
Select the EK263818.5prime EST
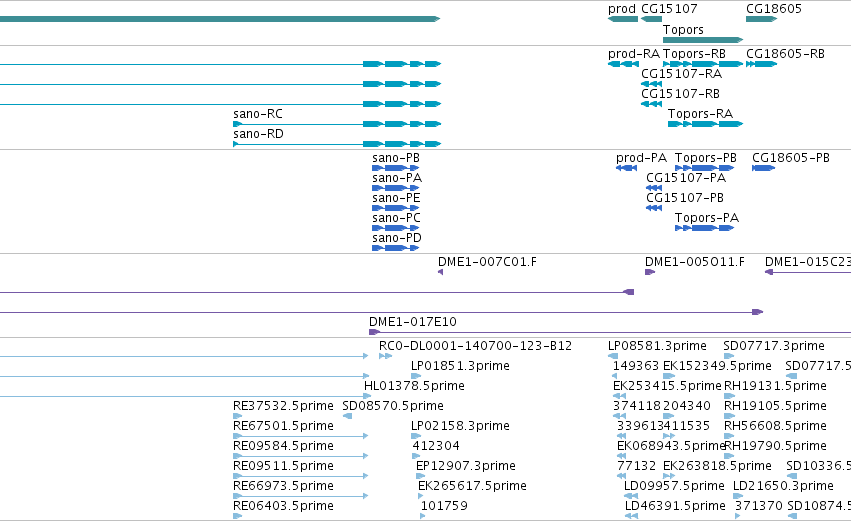coord(669,476)
